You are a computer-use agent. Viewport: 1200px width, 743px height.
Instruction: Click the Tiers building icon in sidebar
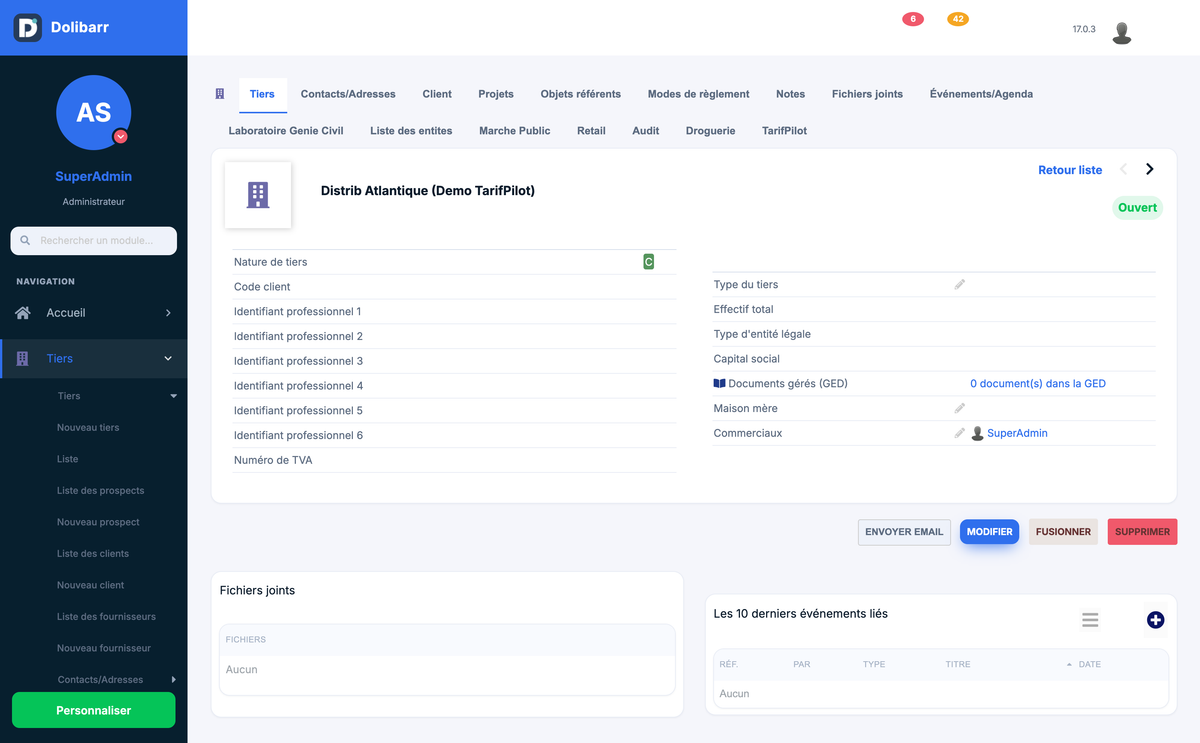(x=23, y=358)
